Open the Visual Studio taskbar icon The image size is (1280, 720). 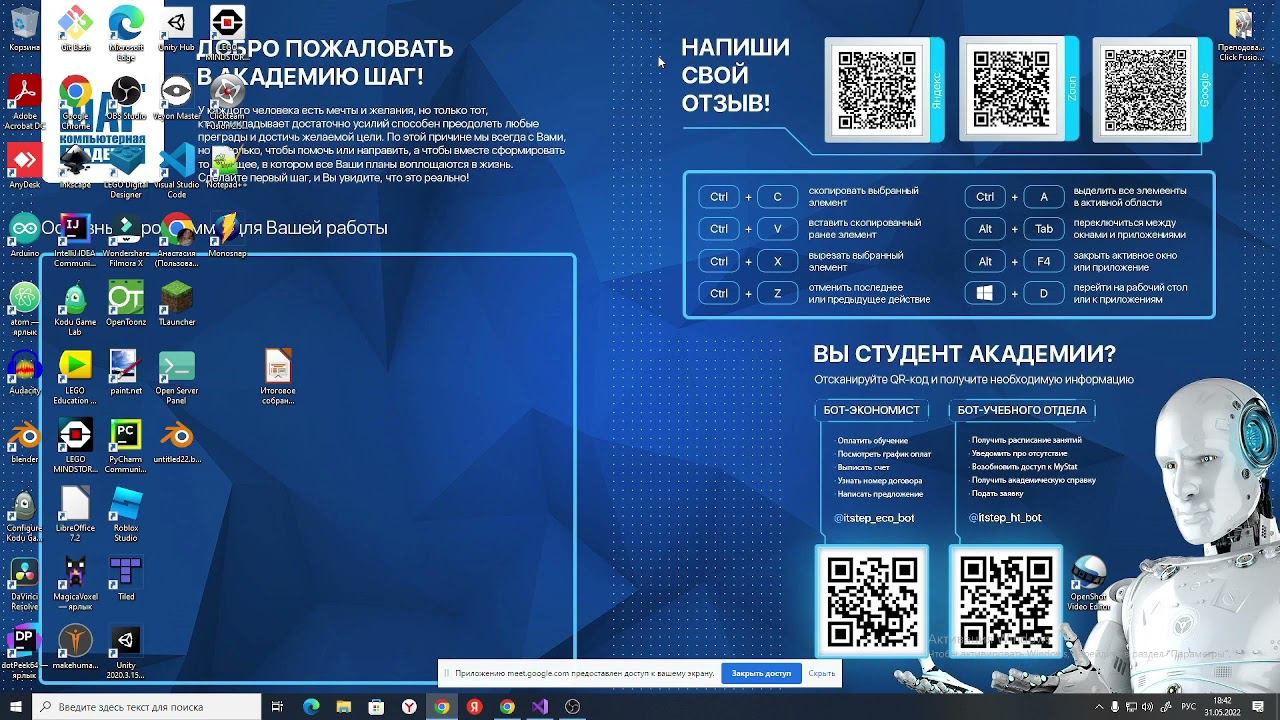[x=540, y=707]
